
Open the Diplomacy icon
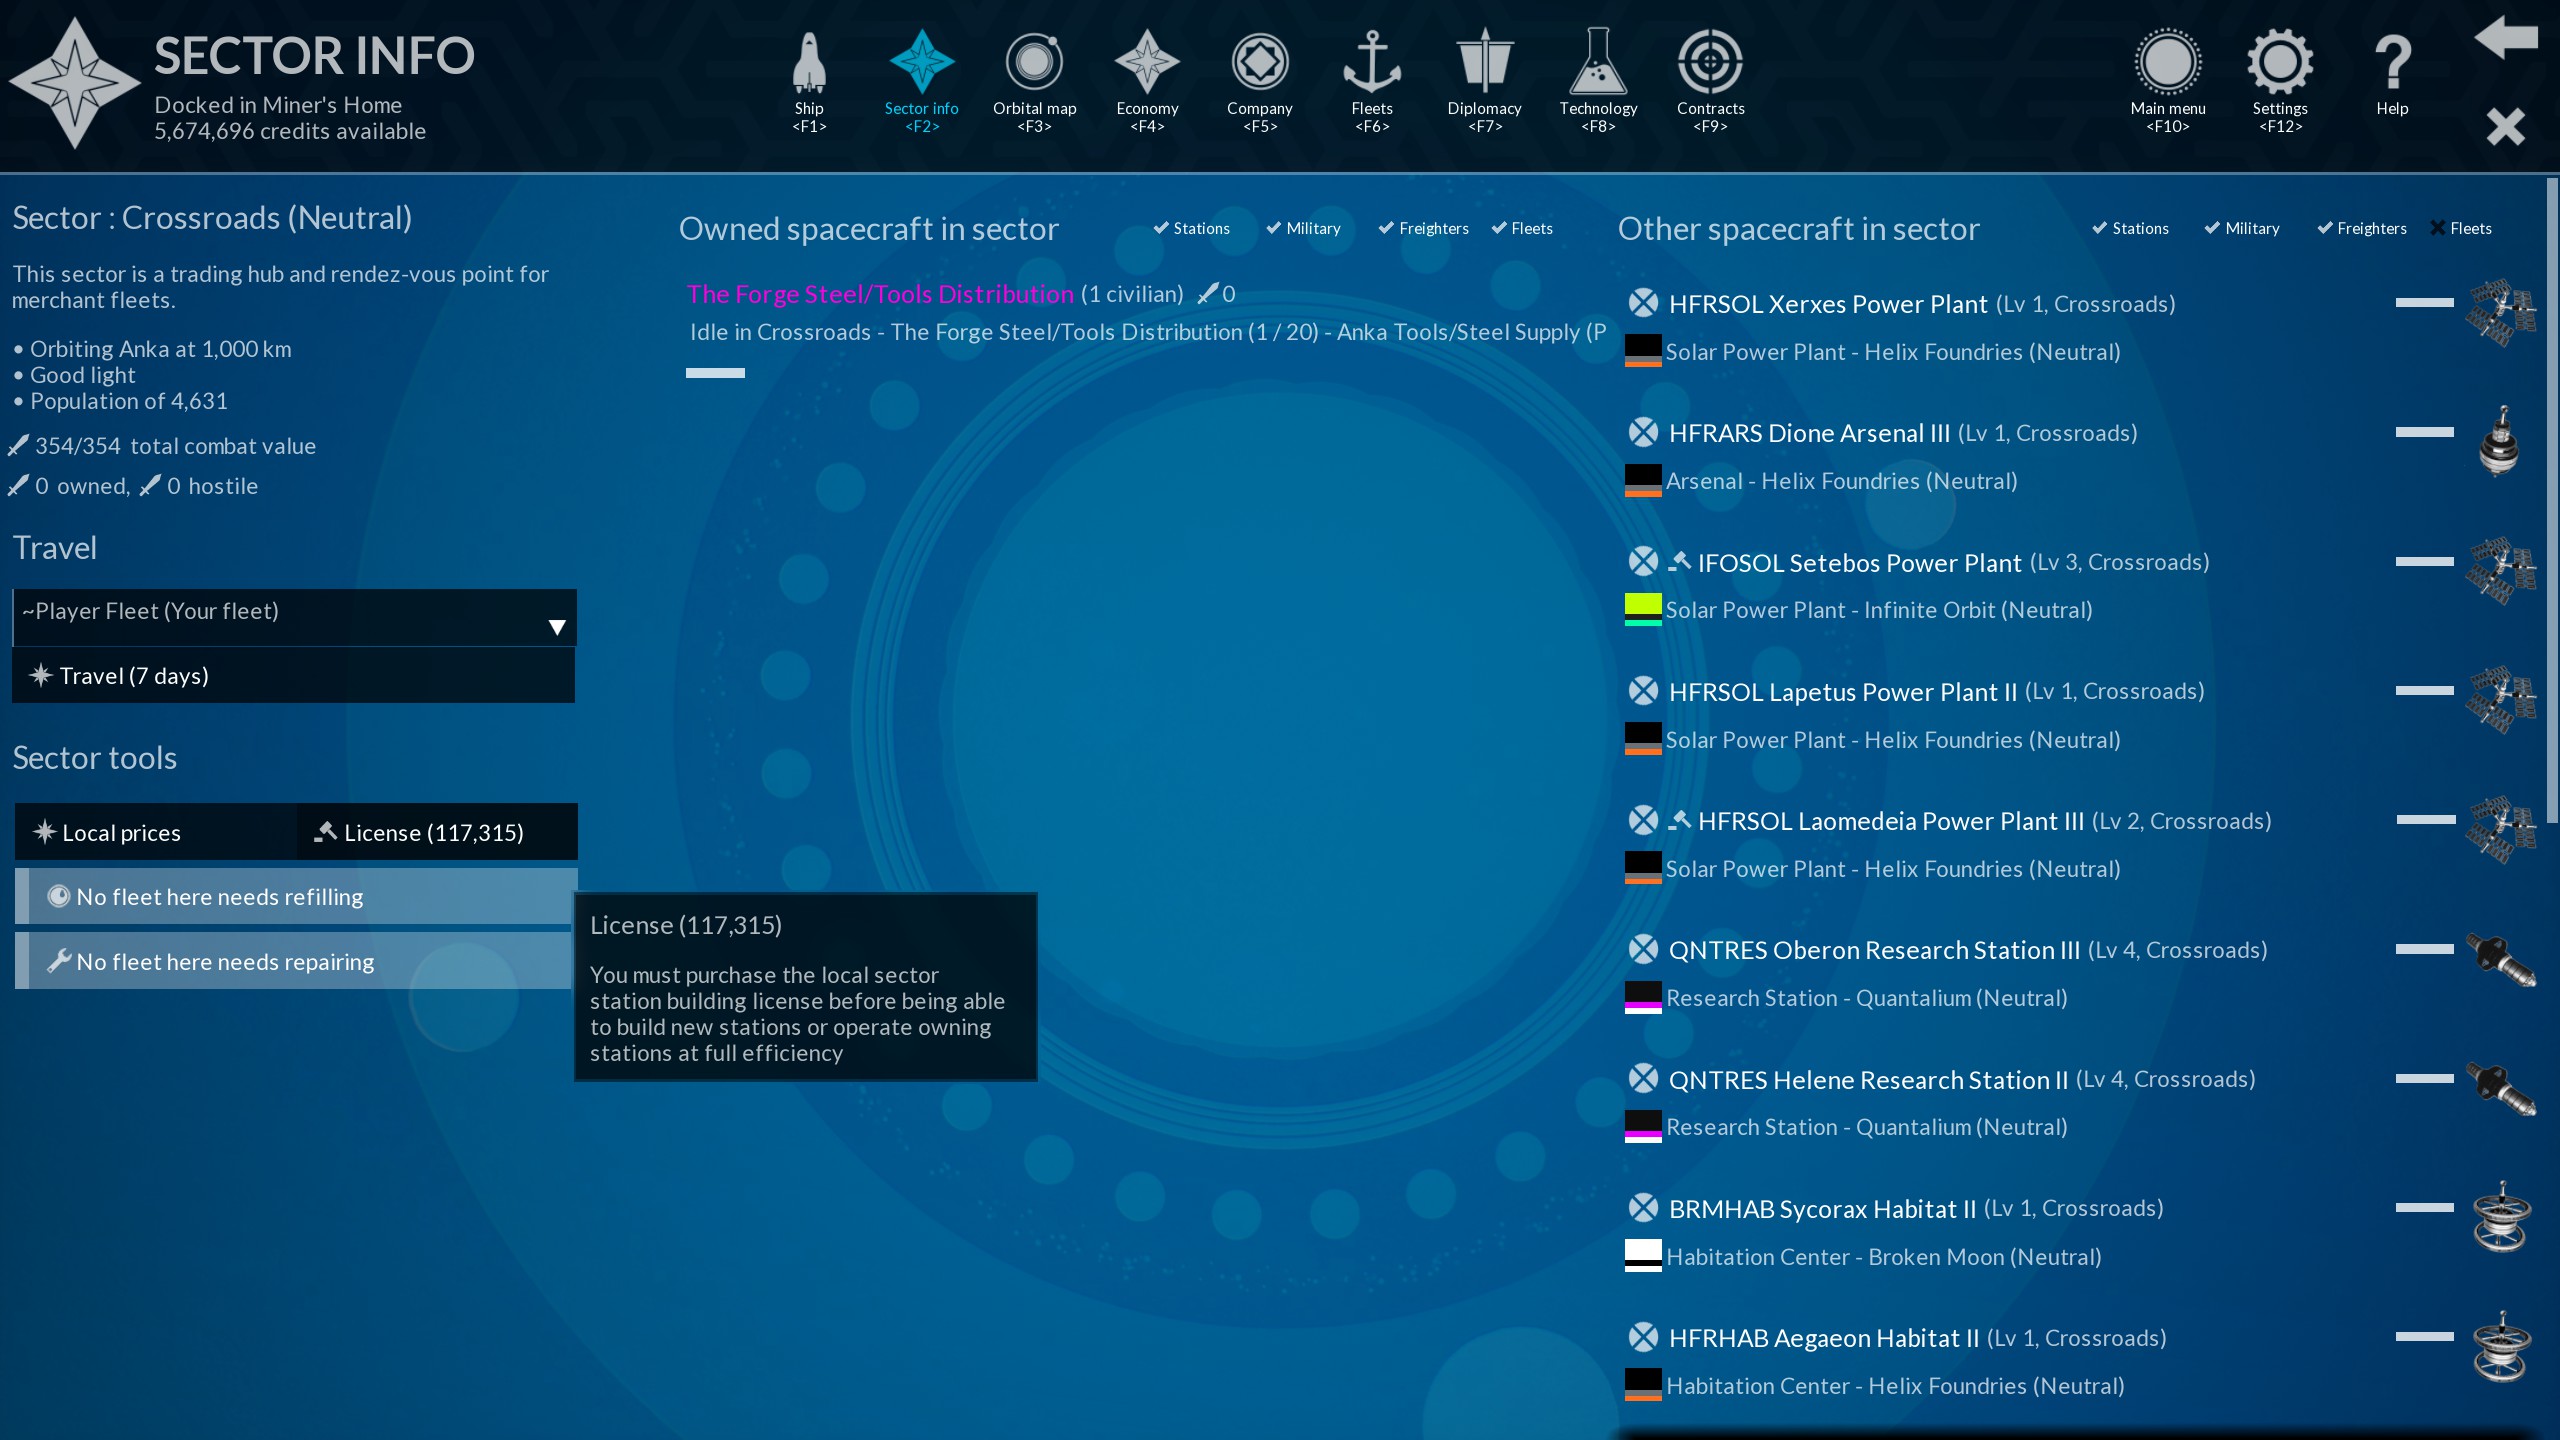point(1484,62)
